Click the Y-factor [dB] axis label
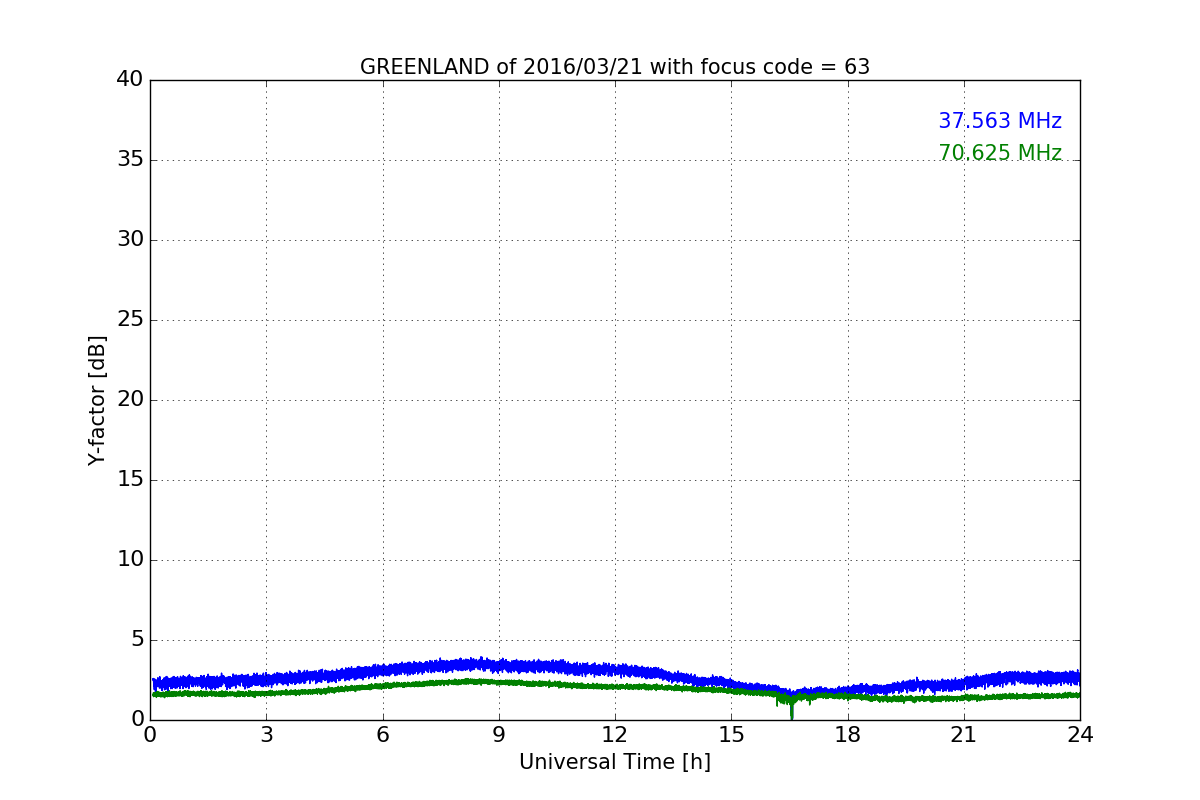The image size is (1200, 800). [x=97, y=400]
